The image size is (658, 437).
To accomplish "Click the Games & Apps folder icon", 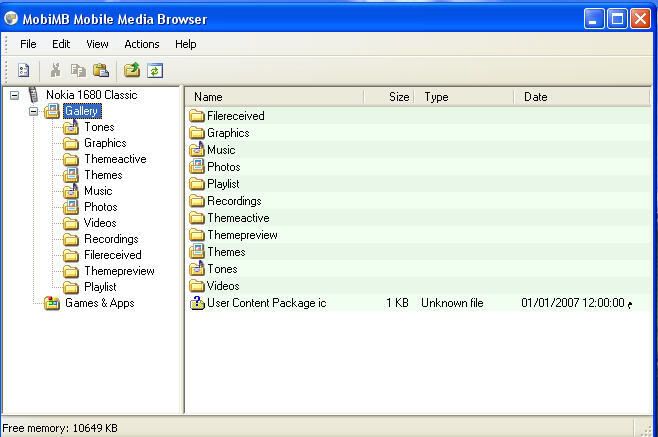I will 52,303.
